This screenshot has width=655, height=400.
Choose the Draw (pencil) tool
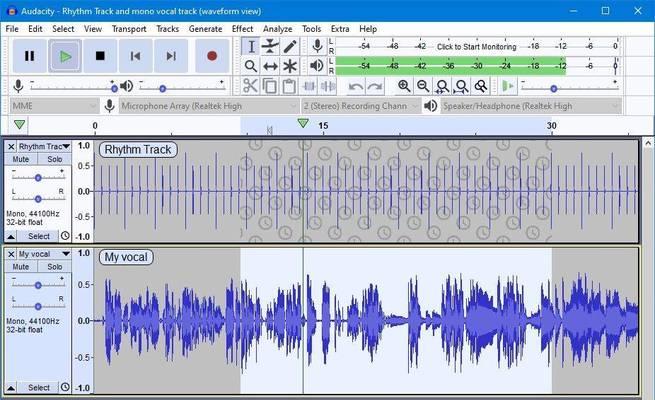pyautogui.click(x=290, y=46)
